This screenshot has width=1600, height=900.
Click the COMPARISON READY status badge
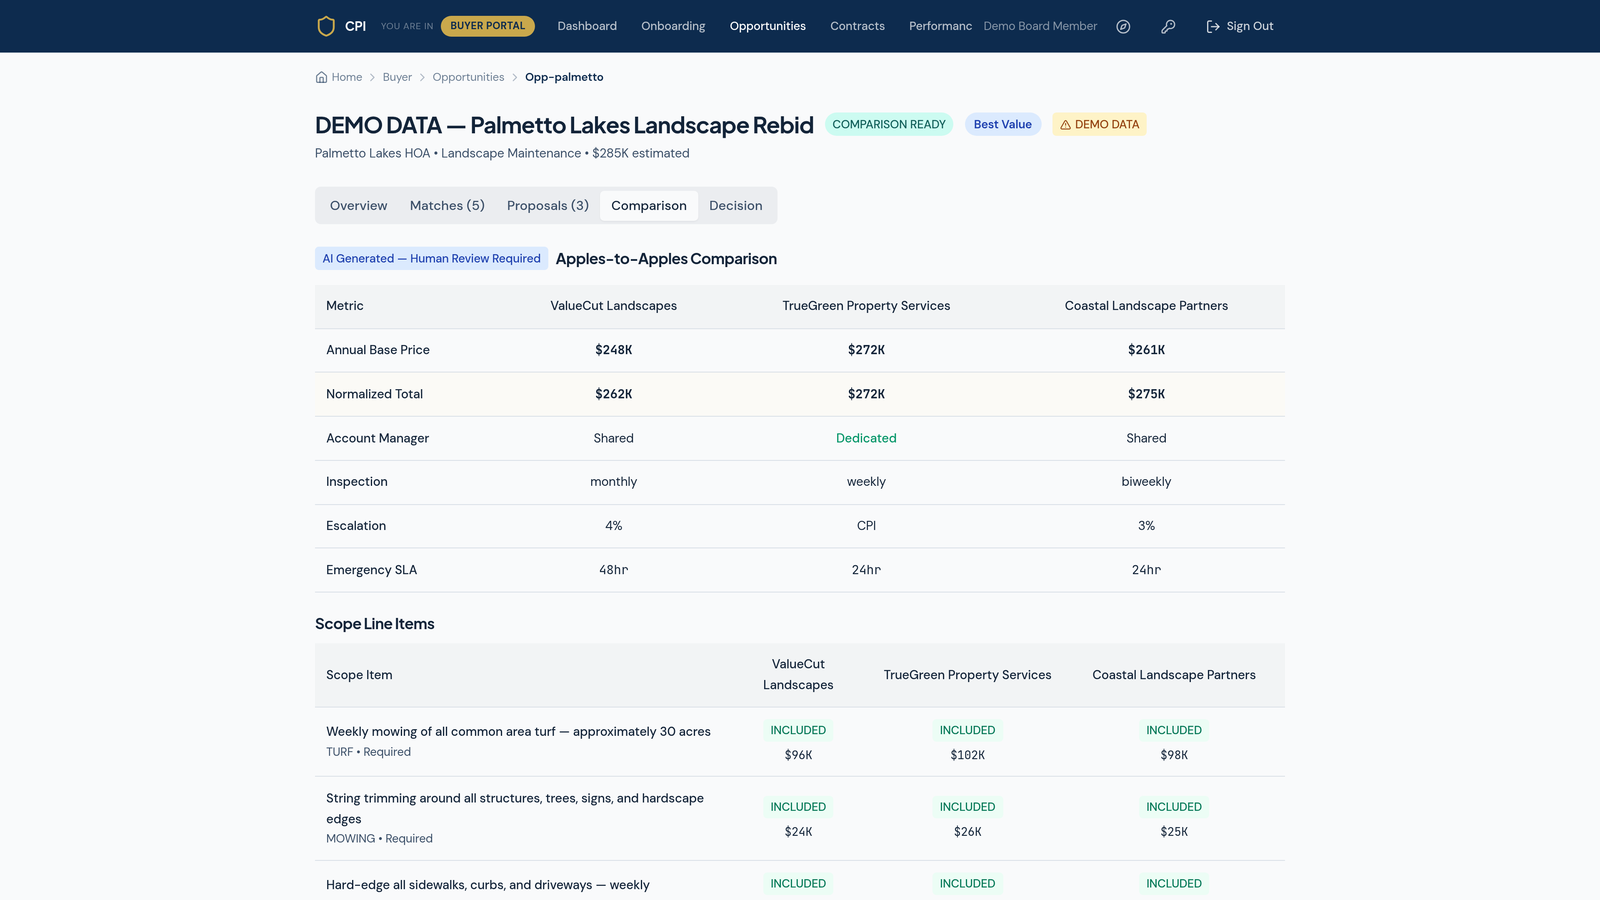[x=889, y=125]
